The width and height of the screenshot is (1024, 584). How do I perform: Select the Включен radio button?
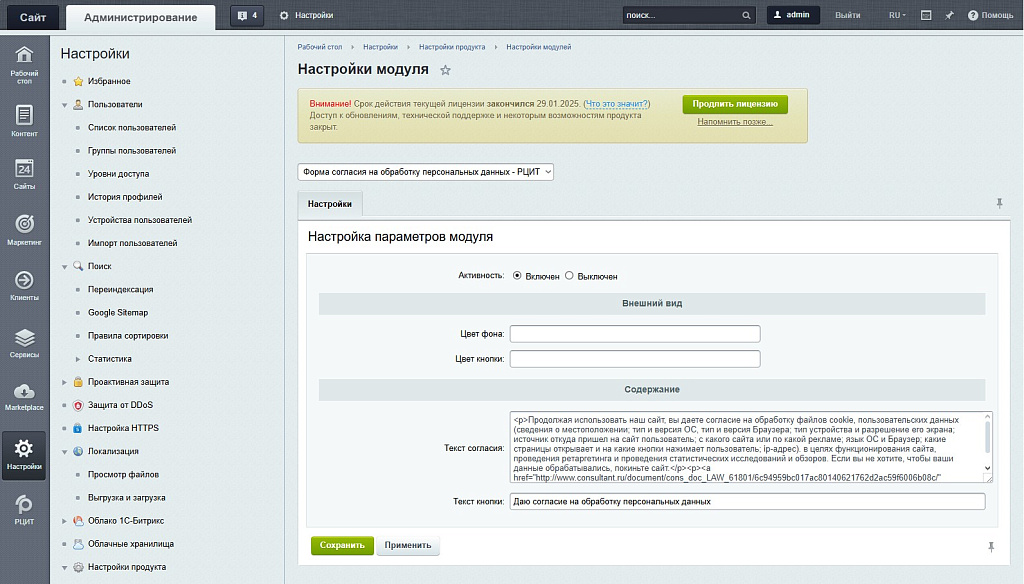click(x=515, y=277)
